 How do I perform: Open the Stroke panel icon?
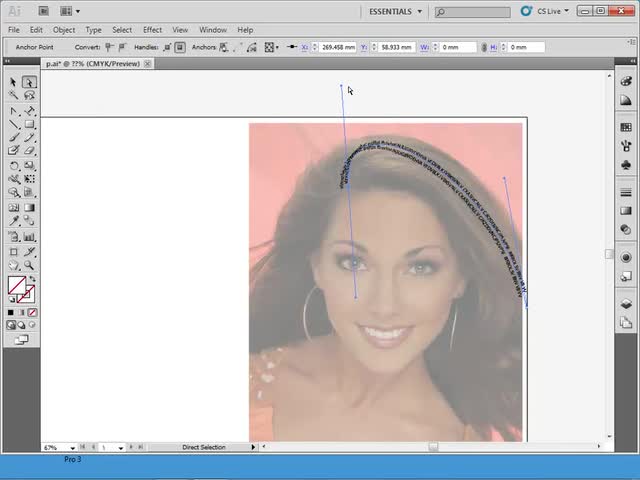tap(626, 192)
